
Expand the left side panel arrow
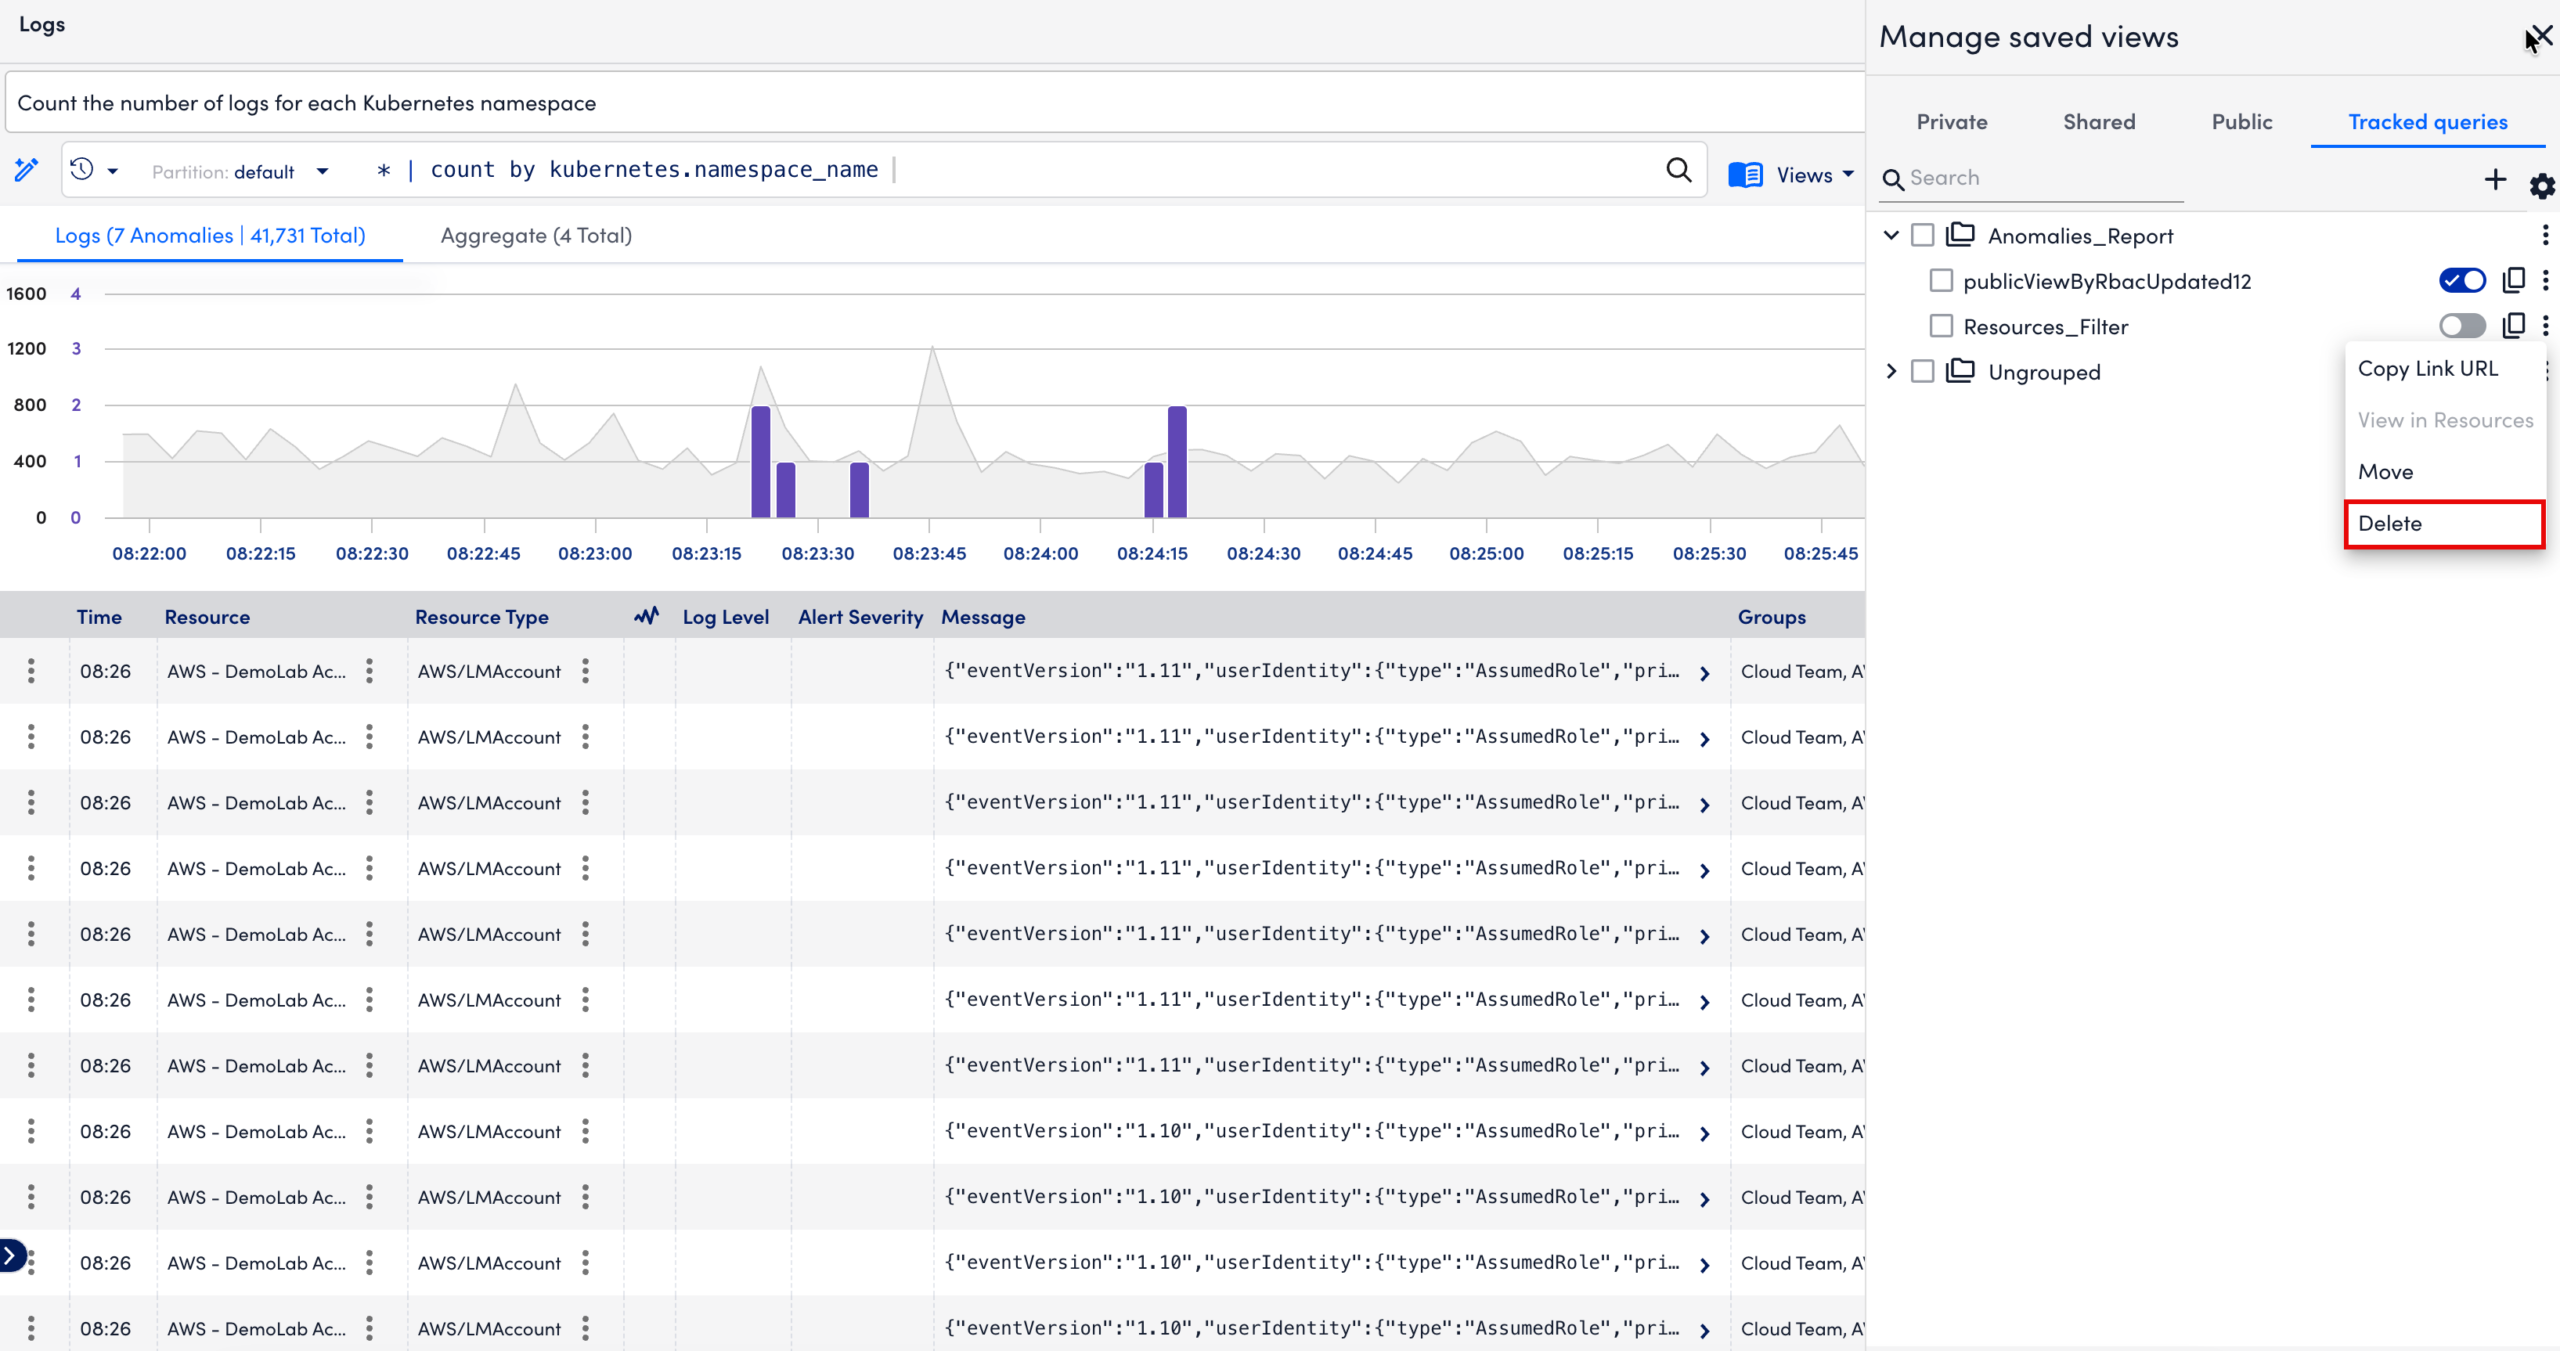pos(10,1255)
